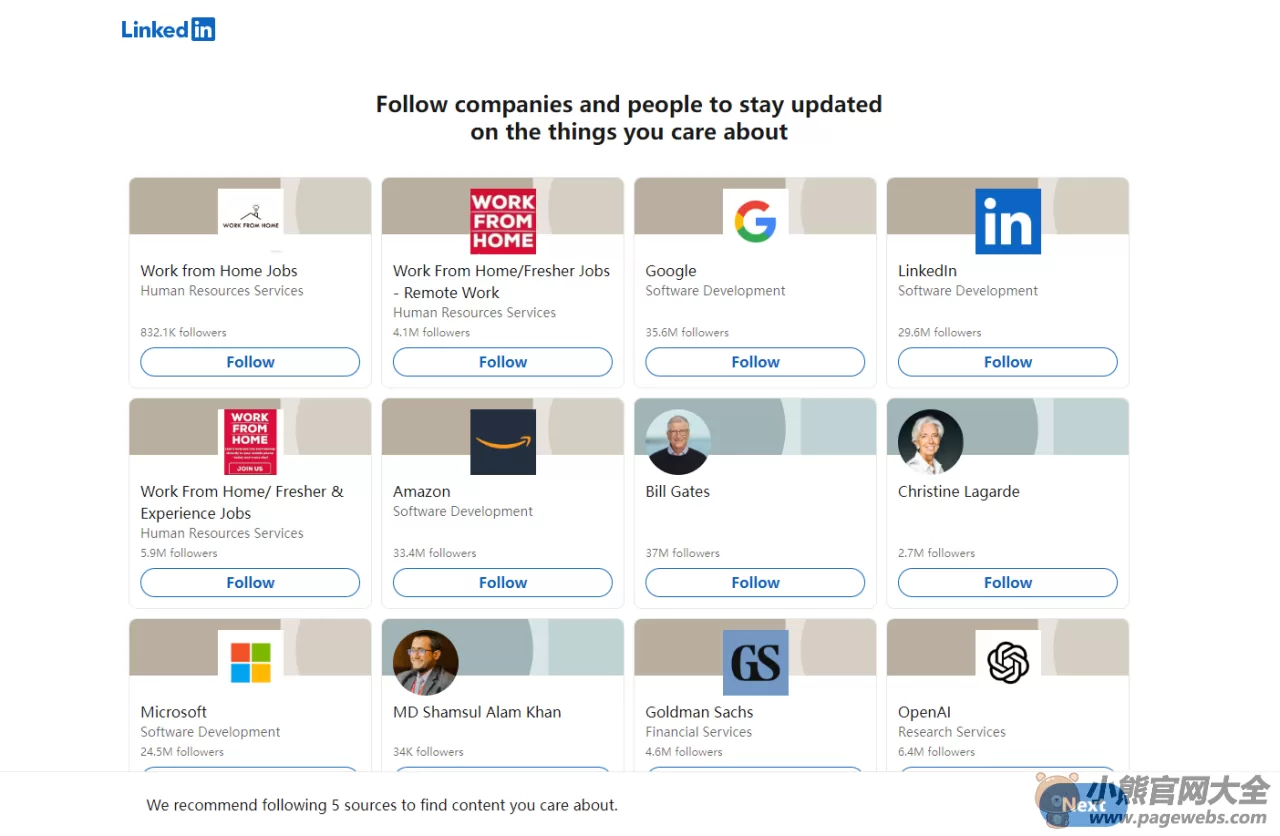Select the Amazon smile logo icon
1280x836 pixels.
click(503, 442)
